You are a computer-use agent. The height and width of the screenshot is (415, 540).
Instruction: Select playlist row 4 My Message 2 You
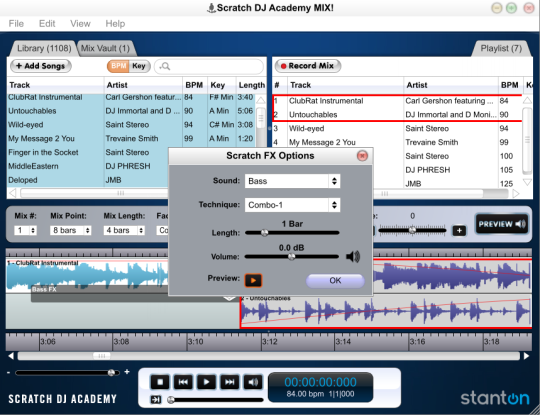(397, 142)
